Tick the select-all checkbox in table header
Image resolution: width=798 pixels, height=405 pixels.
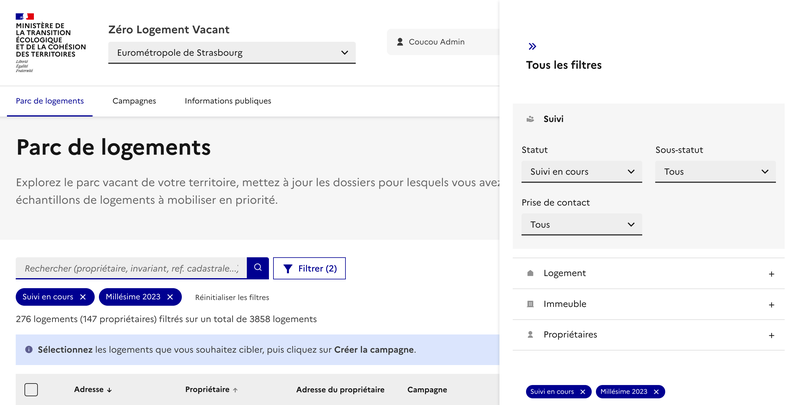[x=31, y=390]
